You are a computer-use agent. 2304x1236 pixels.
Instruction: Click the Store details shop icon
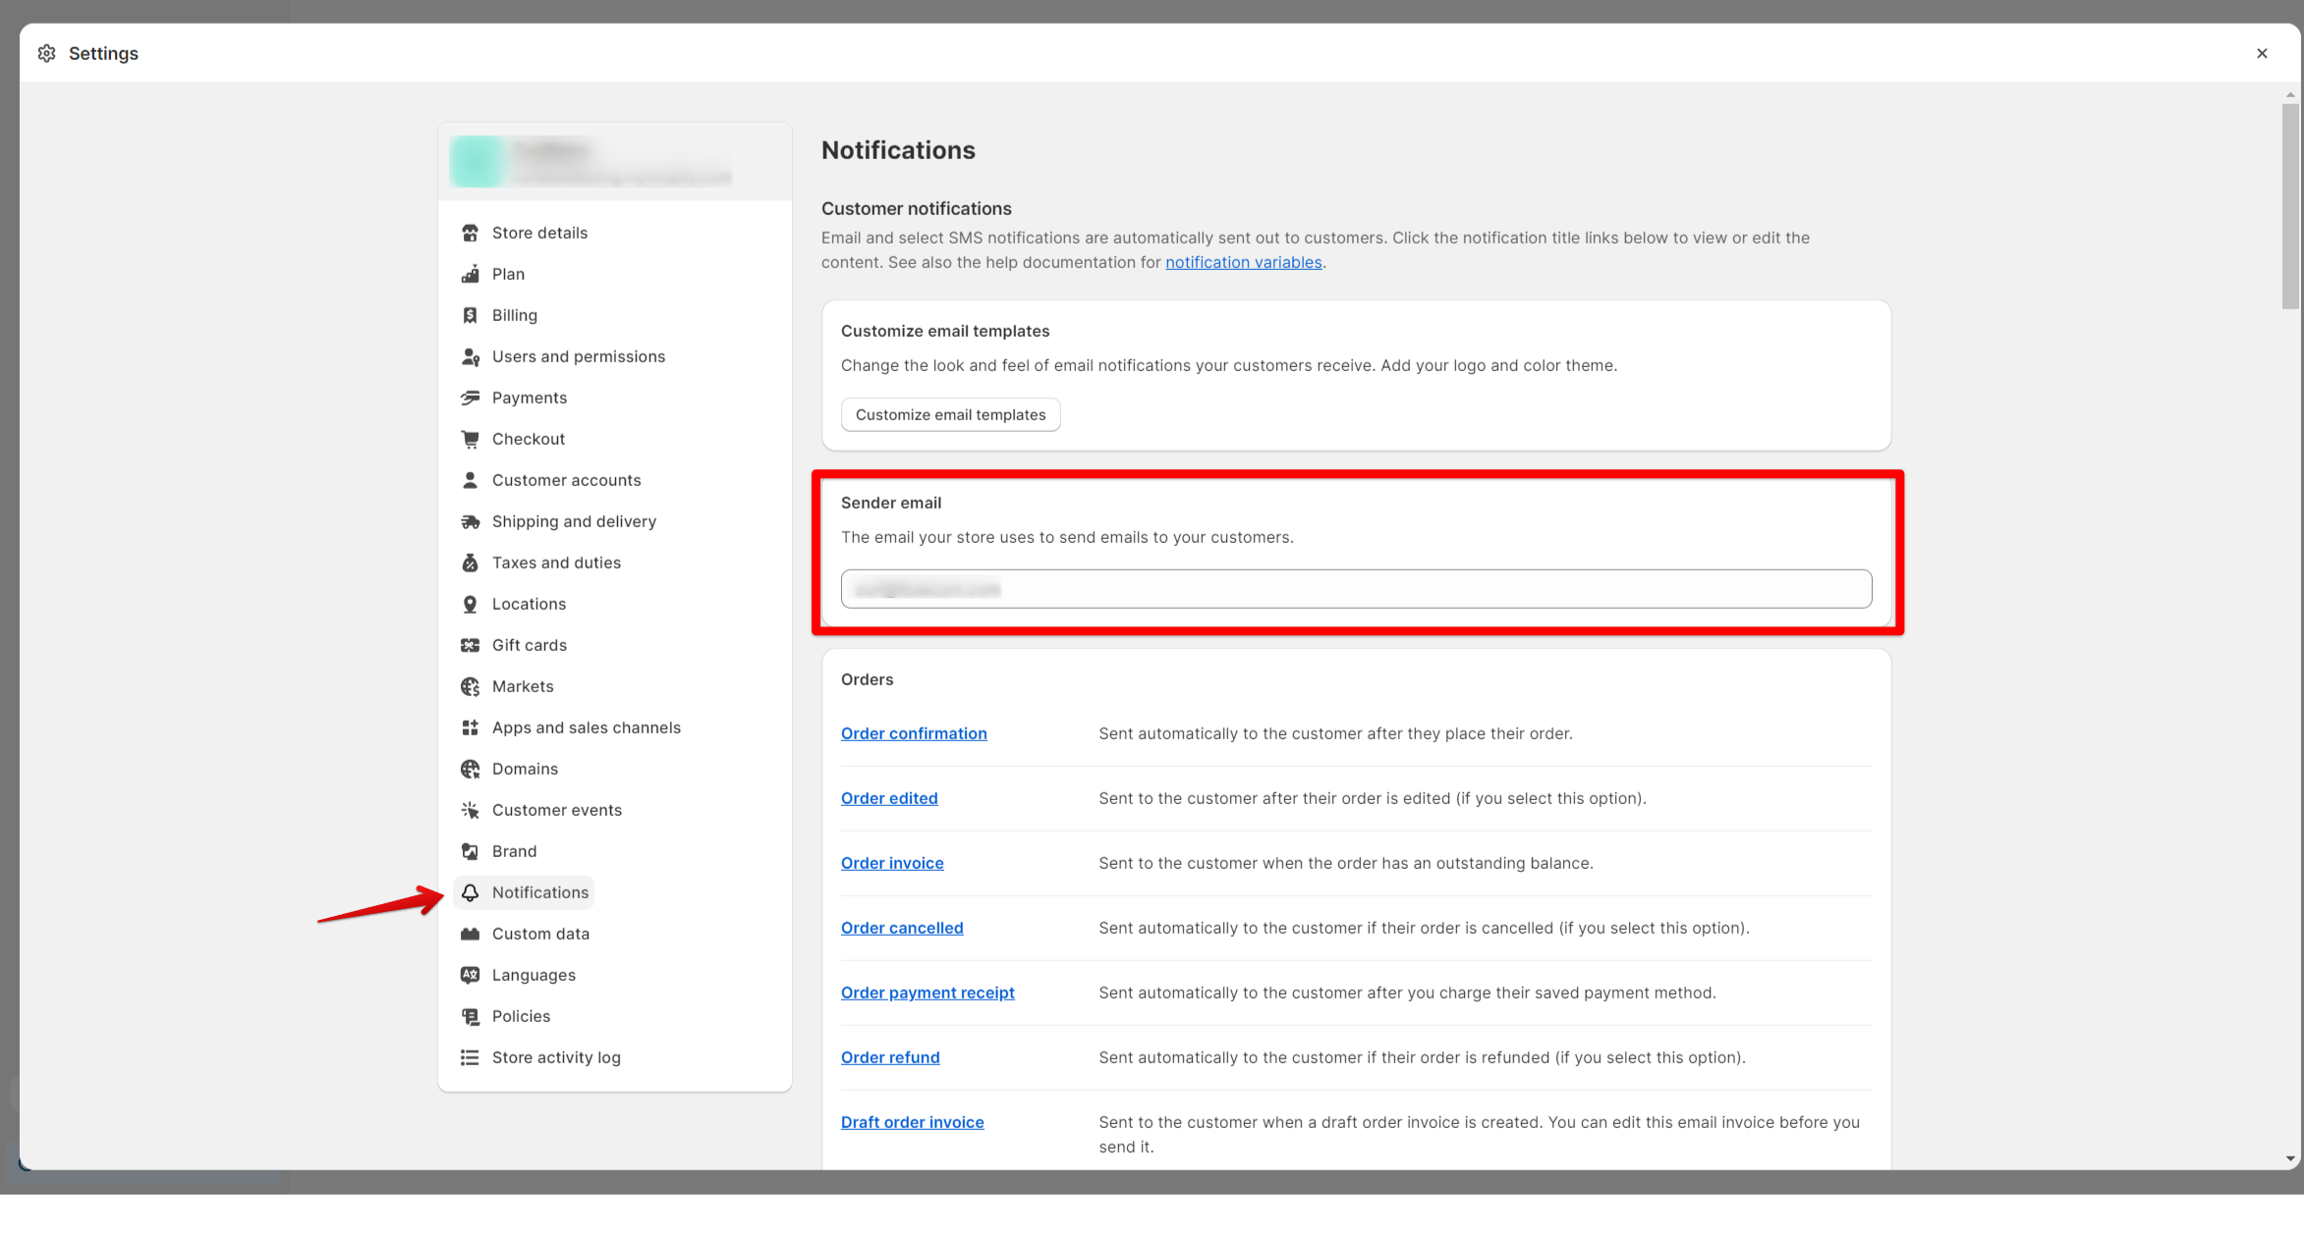pos(470,233)
